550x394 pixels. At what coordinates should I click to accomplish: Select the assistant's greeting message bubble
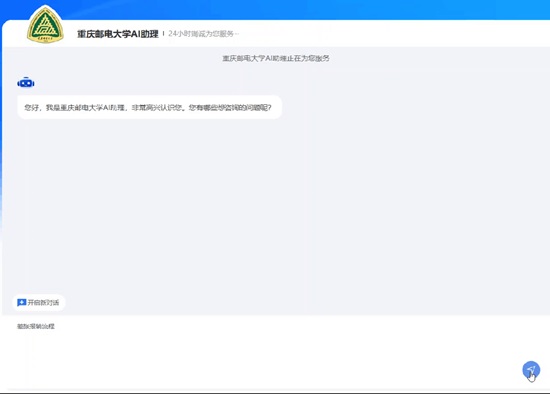point(149,107)
